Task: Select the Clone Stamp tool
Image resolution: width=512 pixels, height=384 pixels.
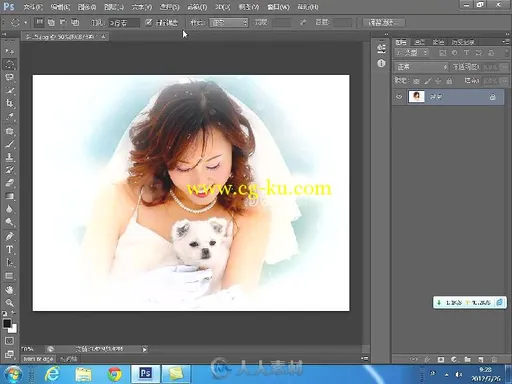Action: [9, 157]
